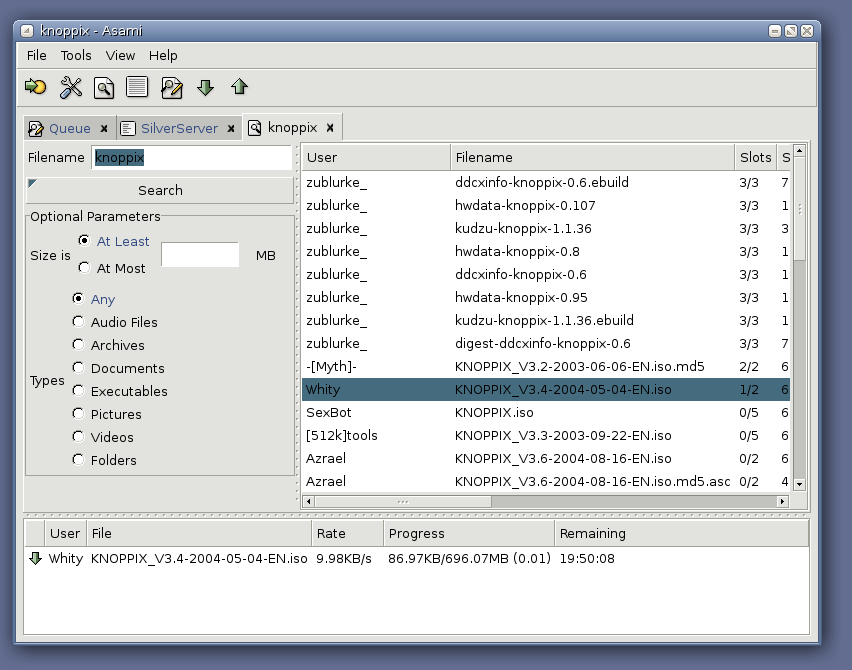This screenshot has height=670, width=852.
Task: Click the horizontal scrollbar left arrow
Action: tap(309, 501)
